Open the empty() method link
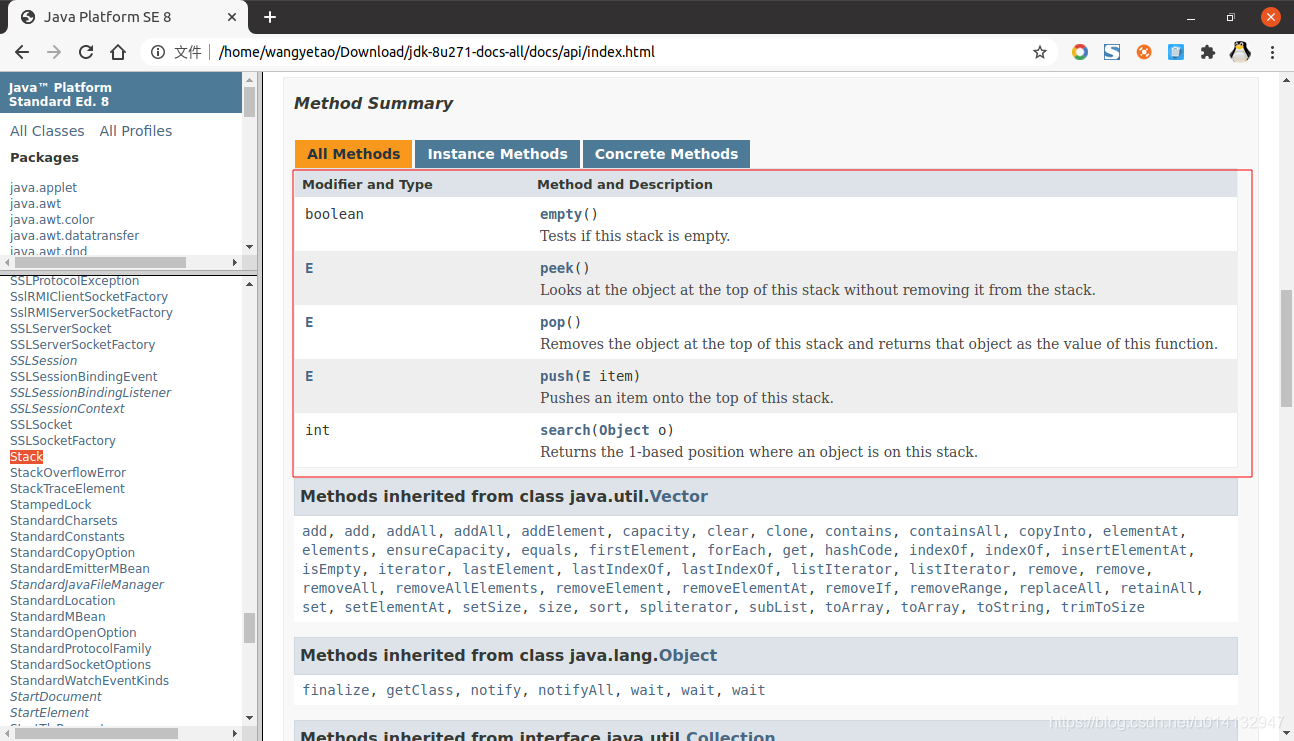Image resolution: width=1294 pixels, height=741 pixels. click(561, 214)
